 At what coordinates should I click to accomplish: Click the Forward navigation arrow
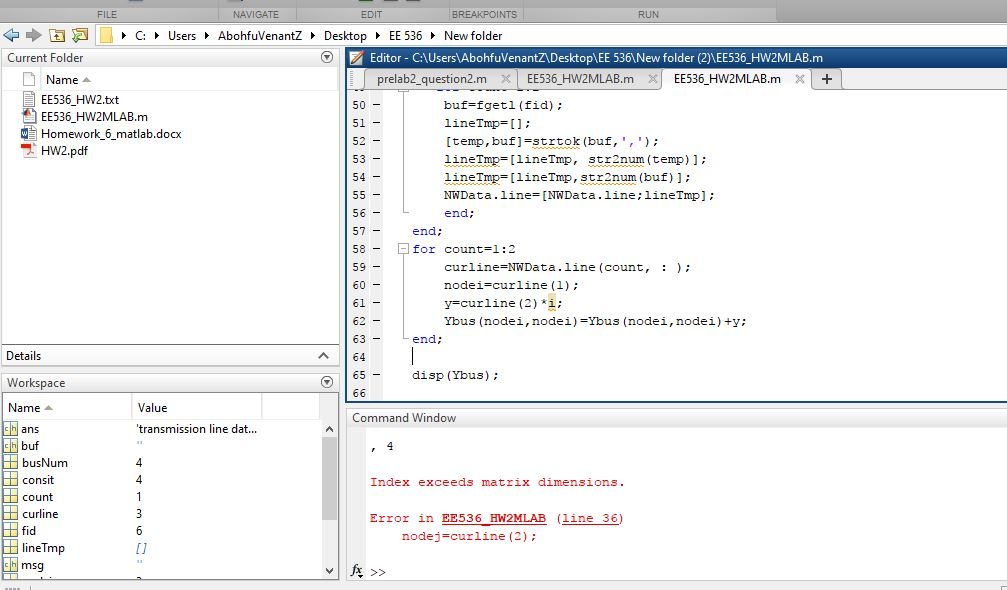point(32,35)
